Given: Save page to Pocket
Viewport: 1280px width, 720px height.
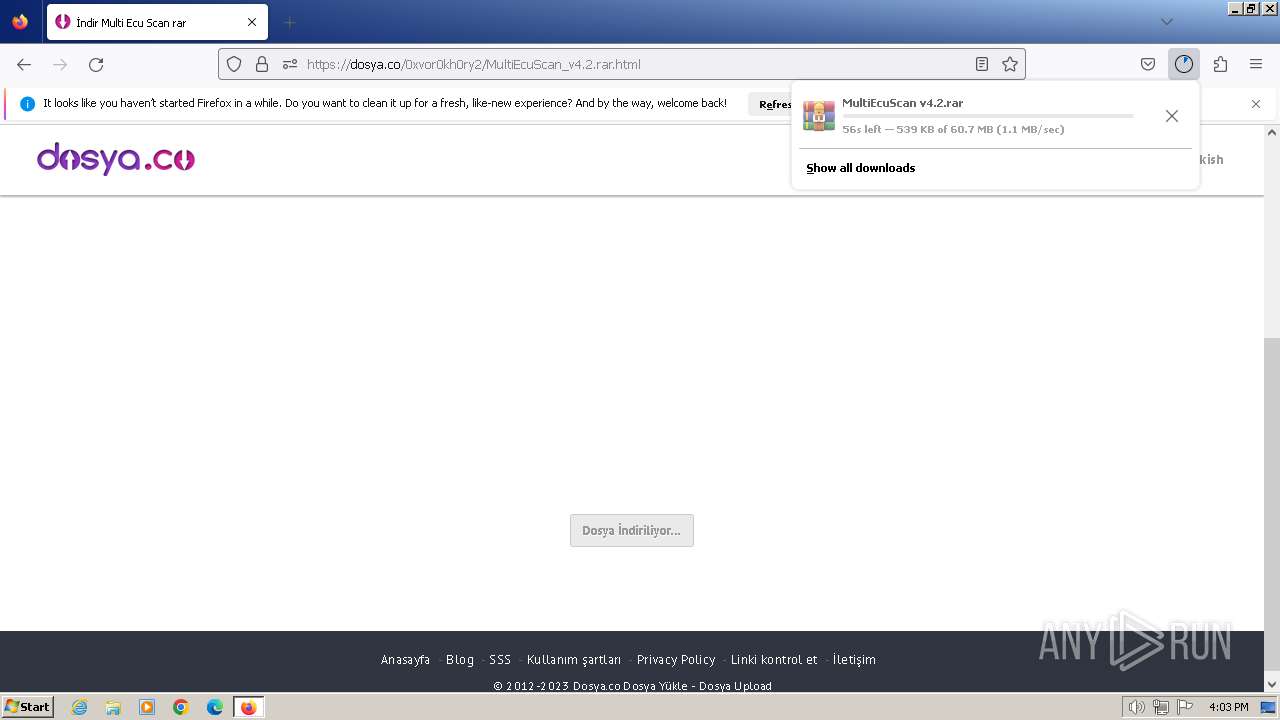Looking at the screenshot, I should (1148, 64).
